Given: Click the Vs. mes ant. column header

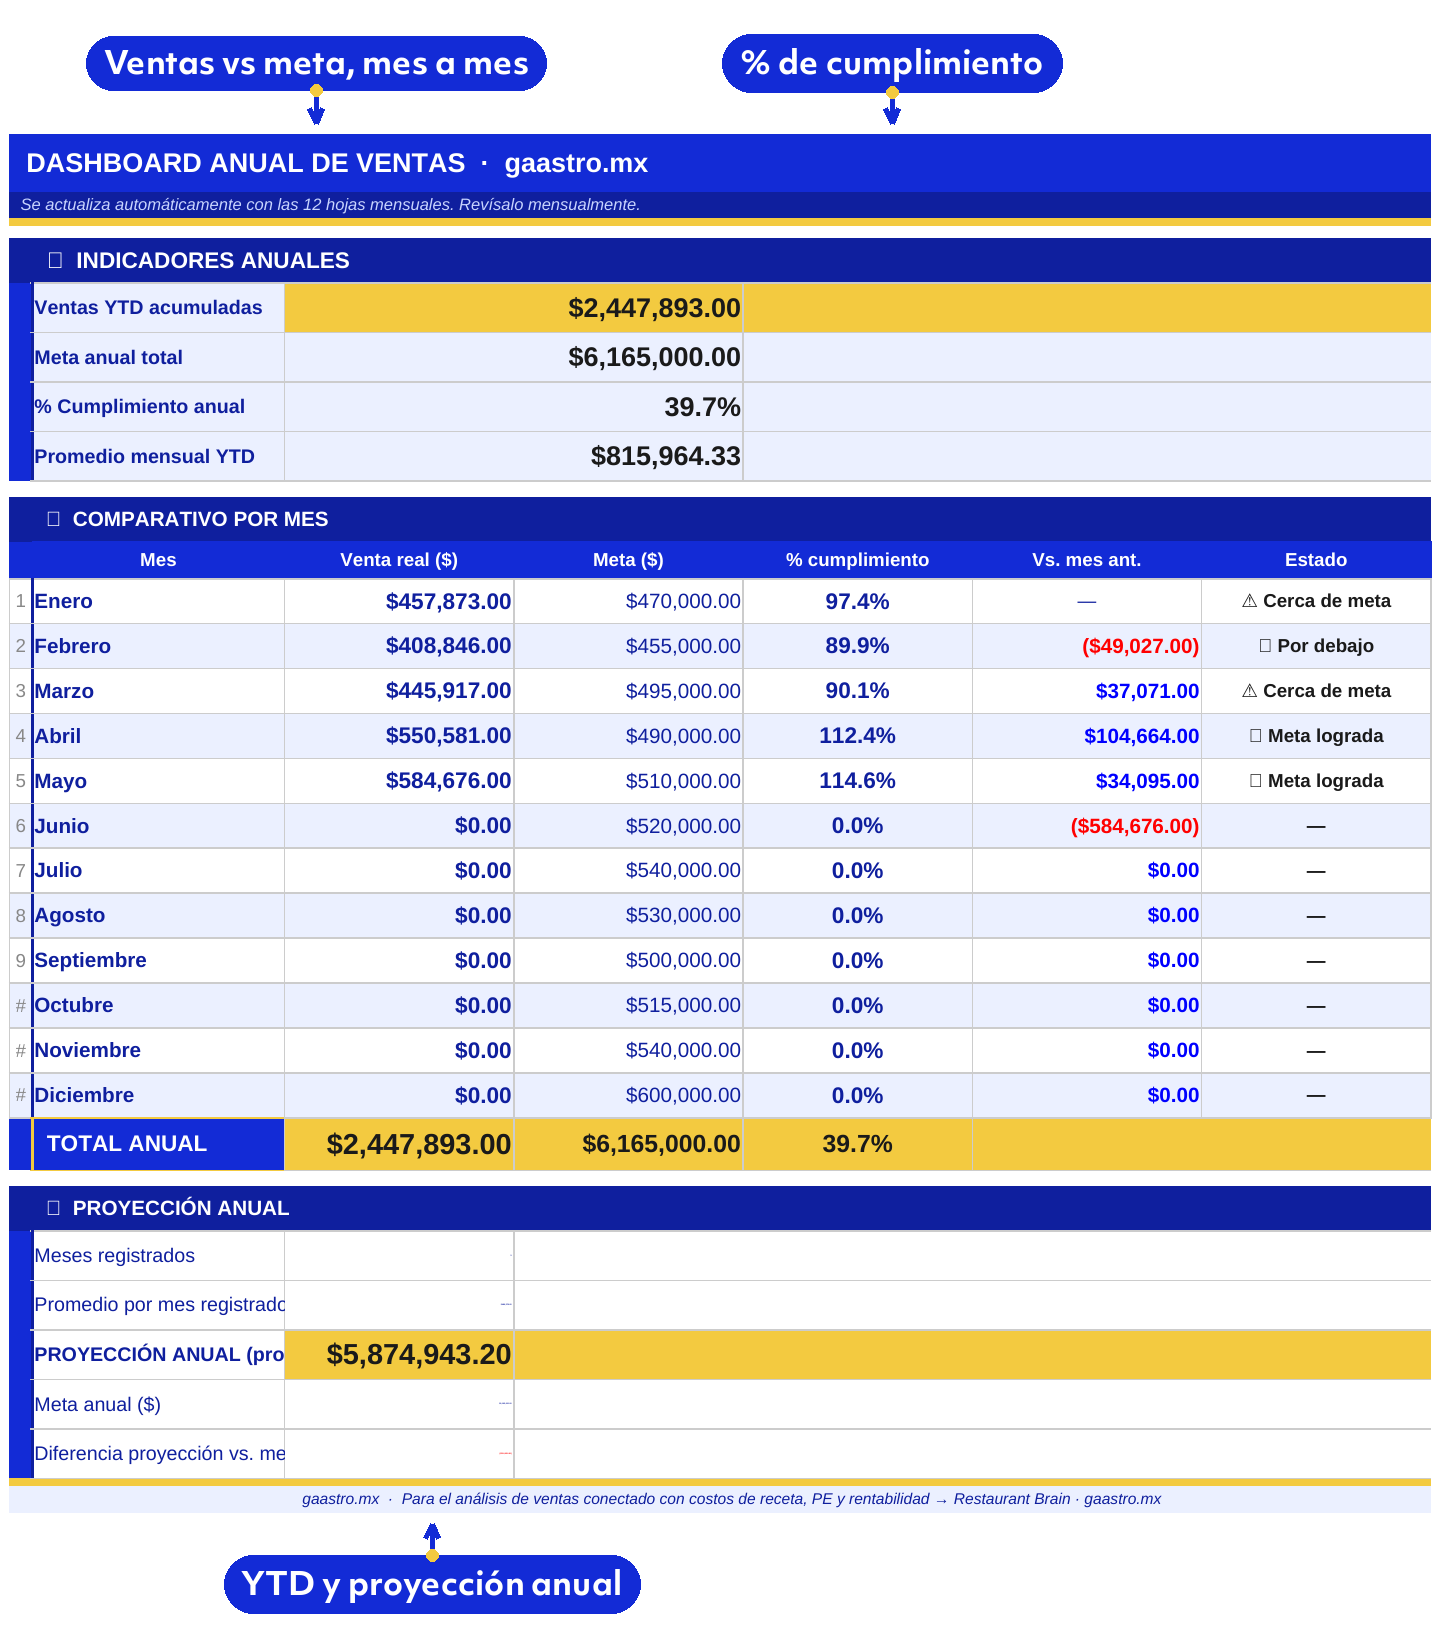Looking at the screenshot, I should (x=1087, y=560).
